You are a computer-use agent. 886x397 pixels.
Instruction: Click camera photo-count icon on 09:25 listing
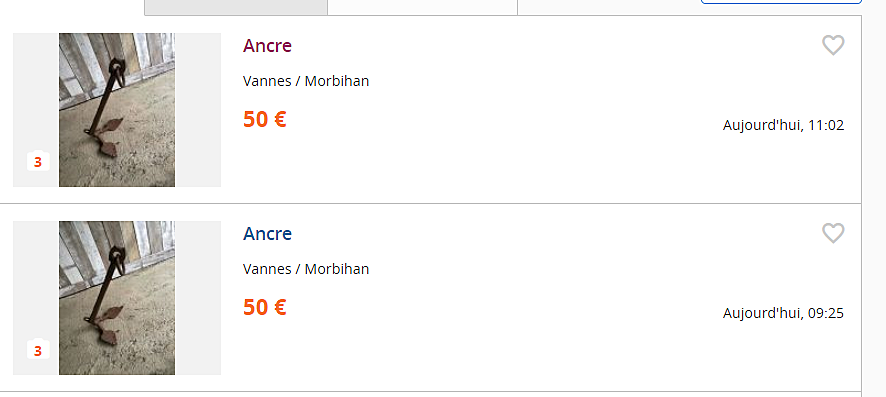pyautogui.click(x=38, y=350)
